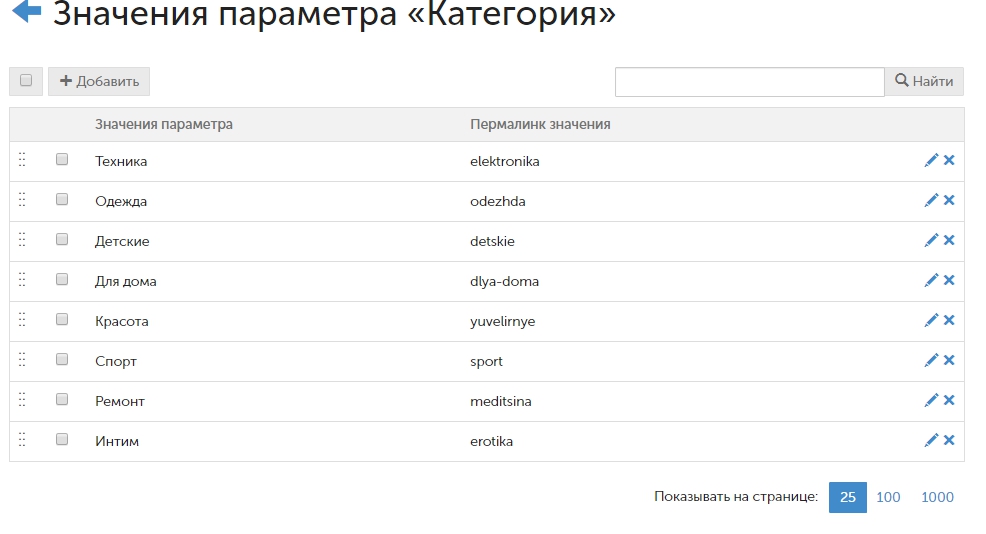Edit the Ремонт row

(x=931, y=400)
